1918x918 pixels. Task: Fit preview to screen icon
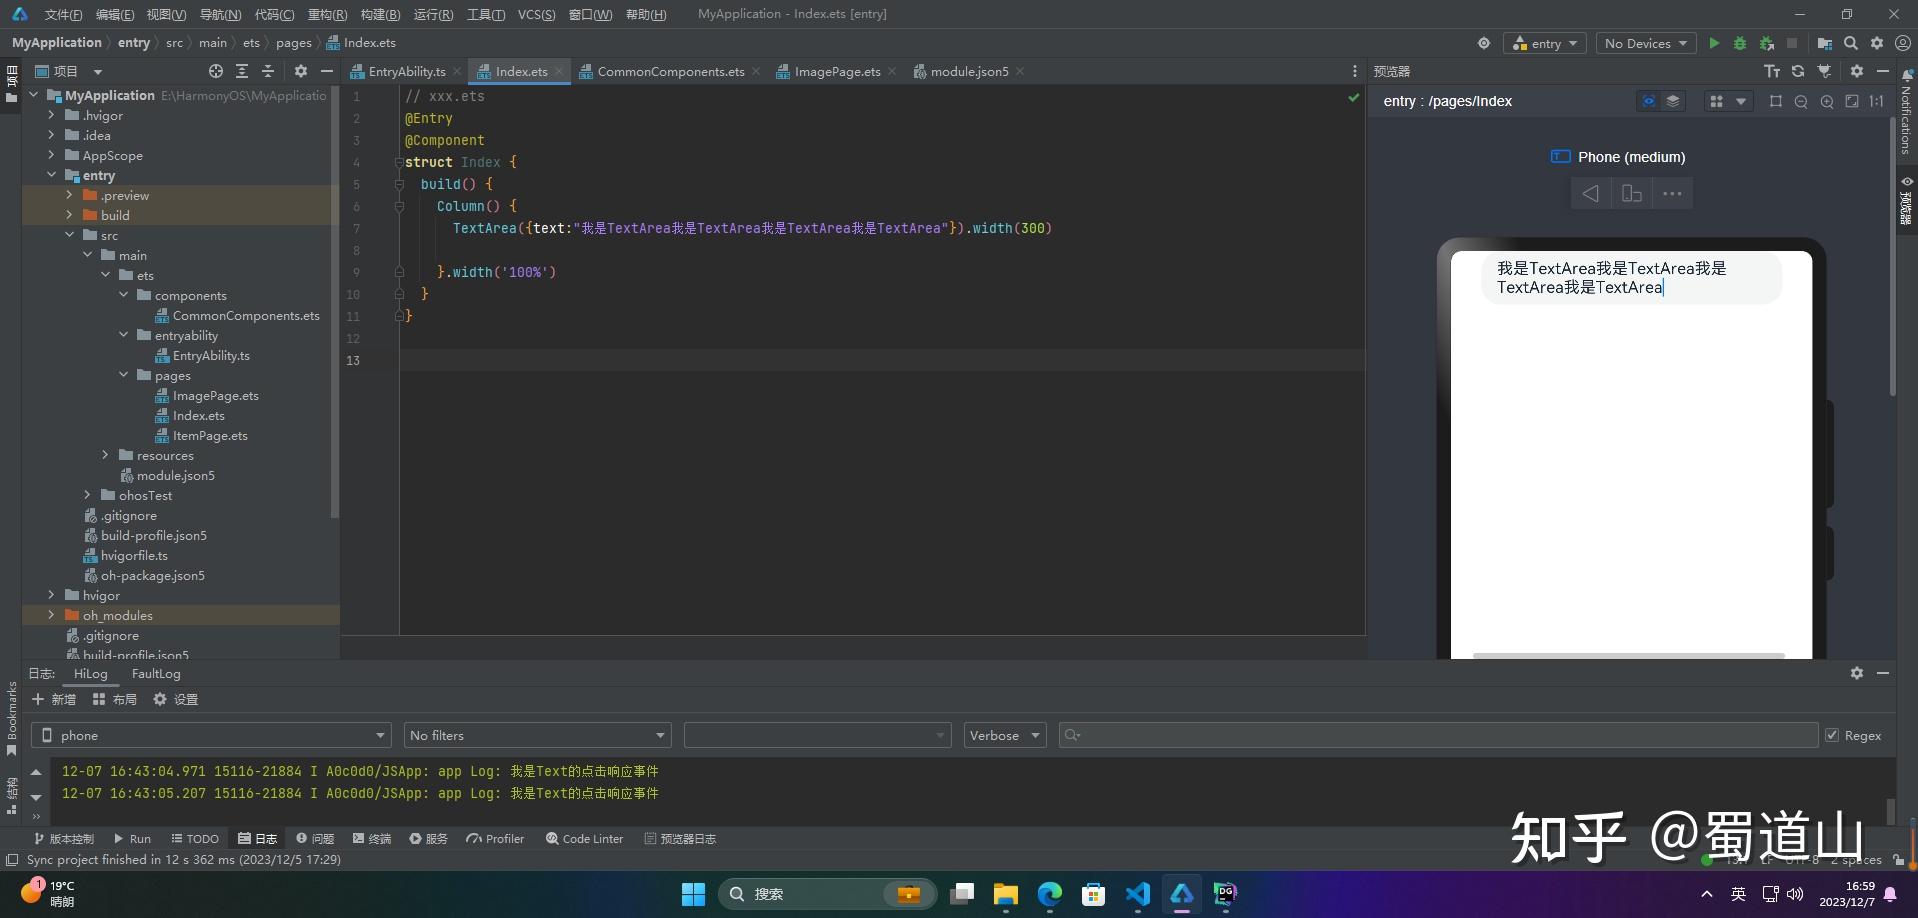pos(1852,101)
